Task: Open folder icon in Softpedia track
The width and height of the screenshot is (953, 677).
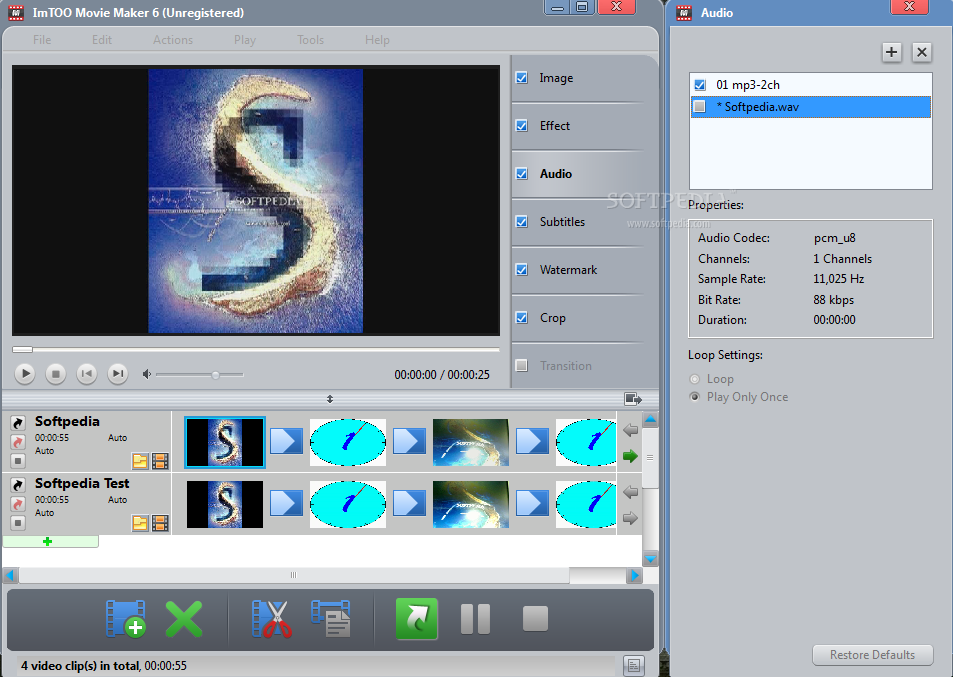Action: pyautogui.click(x=140, y=461)
